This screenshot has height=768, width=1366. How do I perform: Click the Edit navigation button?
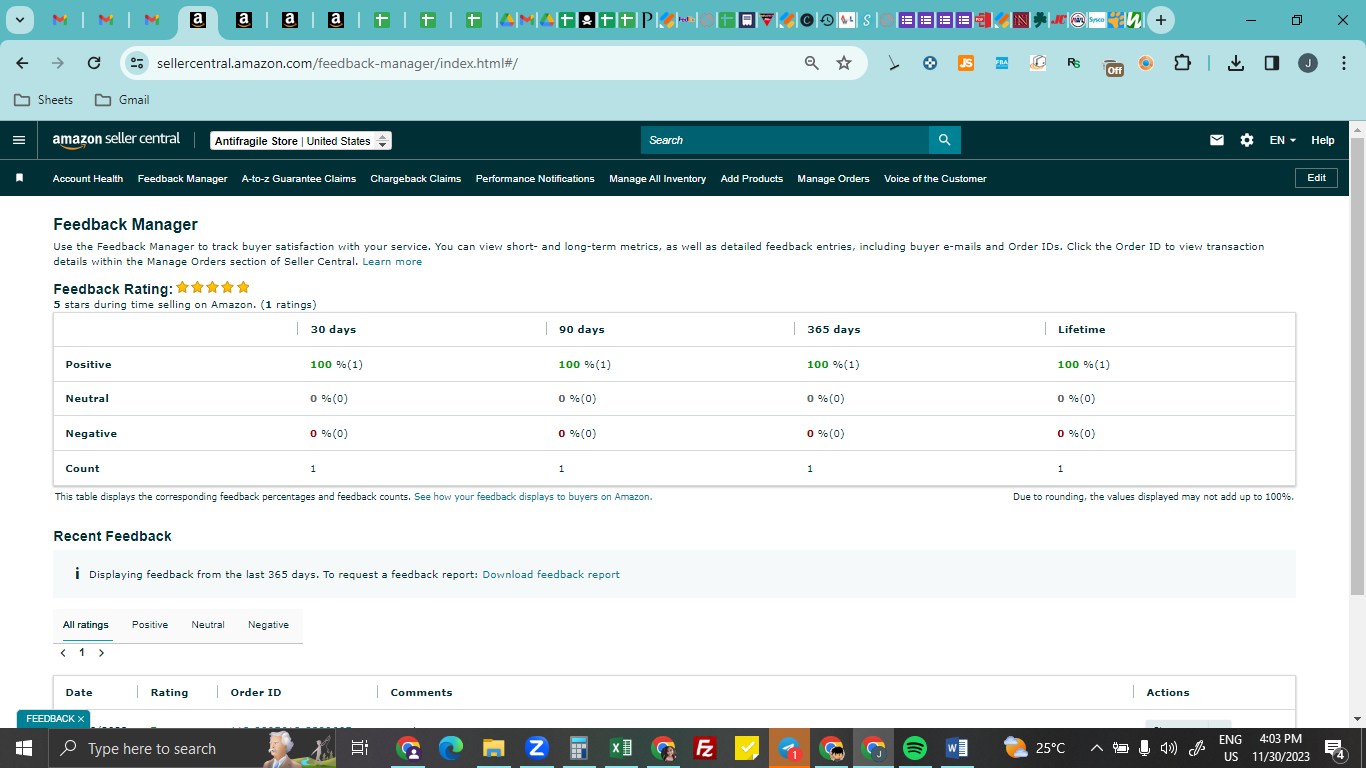point(1316,178)
